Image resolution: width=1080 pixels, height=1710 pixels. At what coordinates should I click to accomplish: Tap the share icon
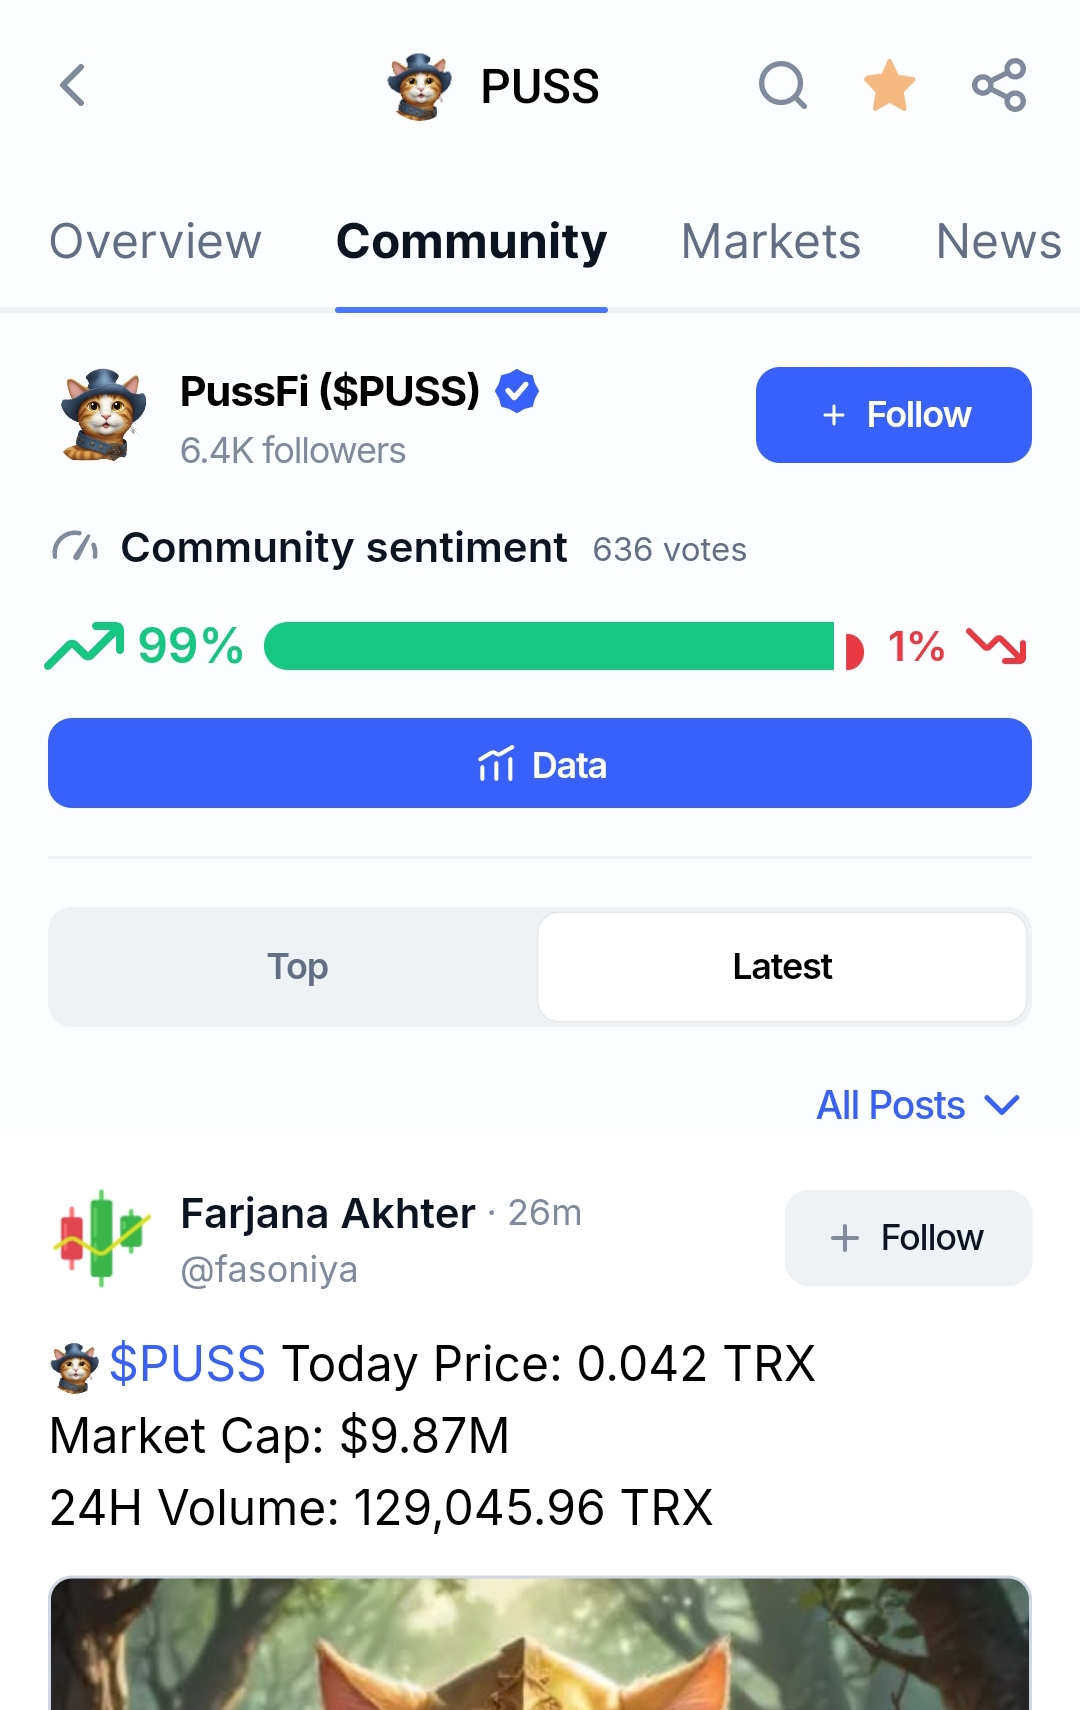point(999,86)
